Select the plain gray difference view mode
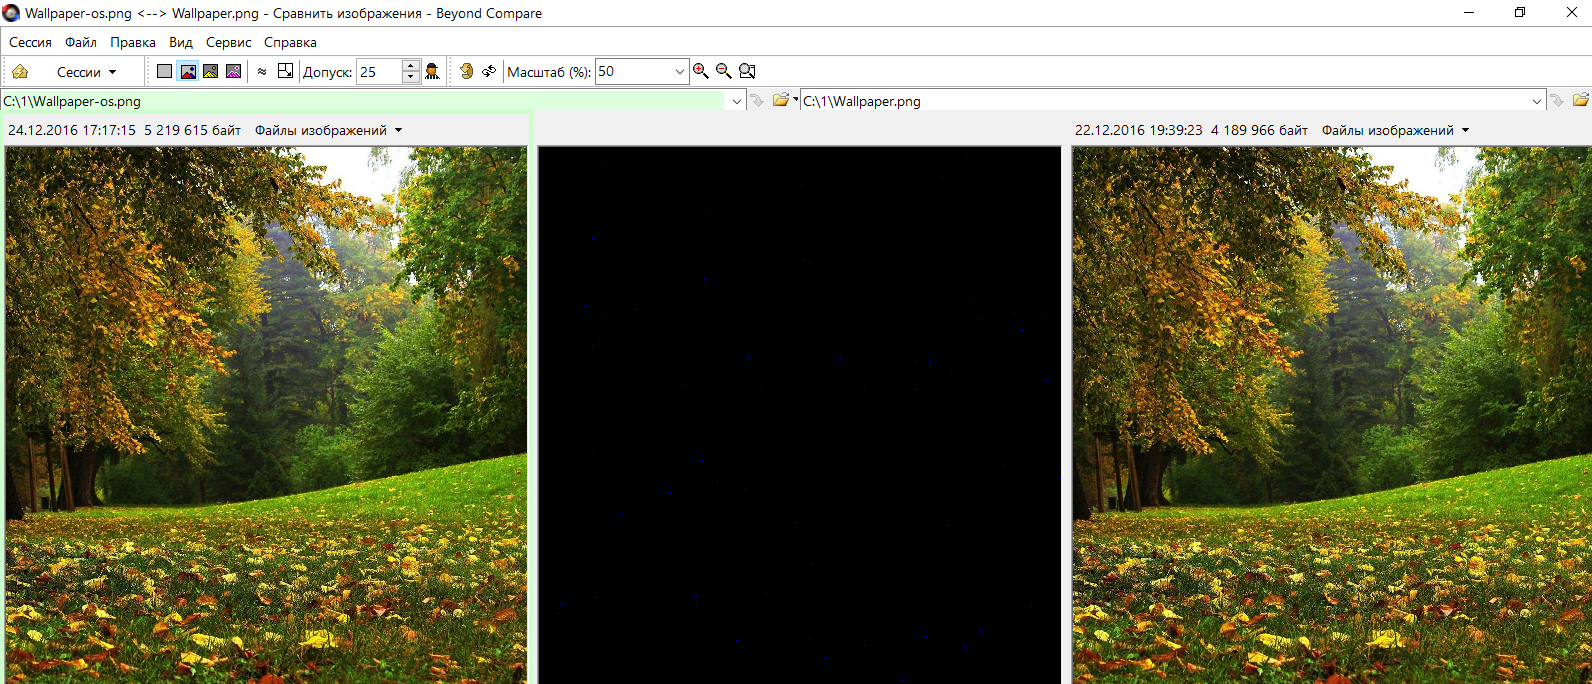The height and width of the screenshot is (684, 1592). [165, 71]
